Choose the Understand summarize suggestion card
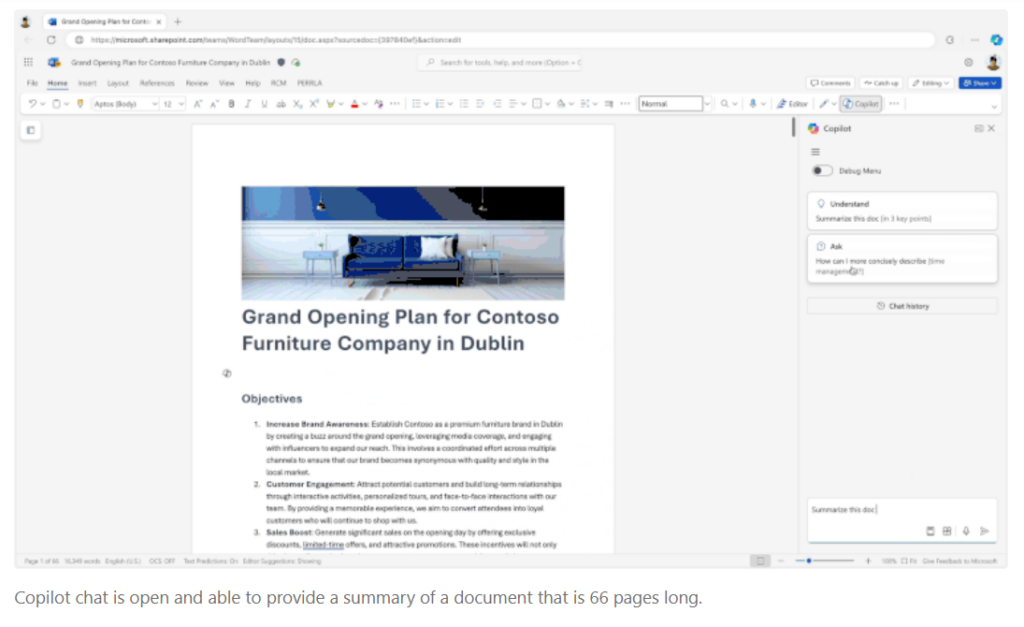1024x627 pixels. [903, 210]
